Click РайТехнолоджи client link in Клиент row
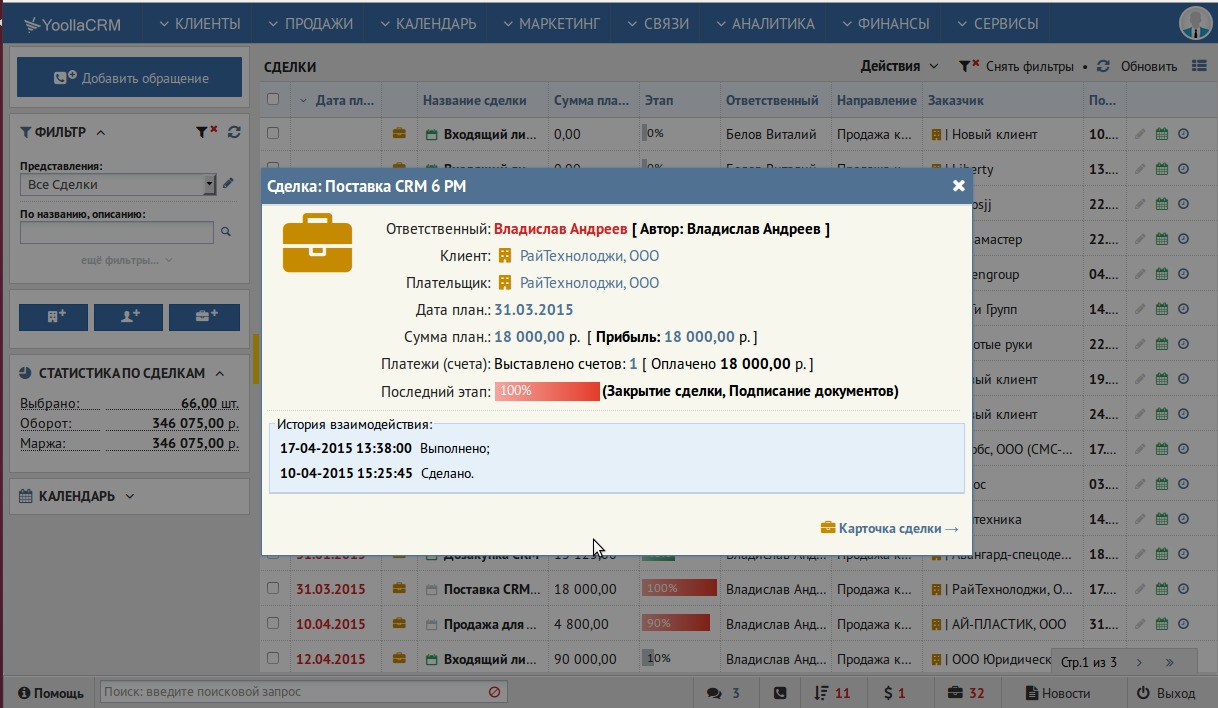This screenshot has width=1218, height=708. pos(589,256)
